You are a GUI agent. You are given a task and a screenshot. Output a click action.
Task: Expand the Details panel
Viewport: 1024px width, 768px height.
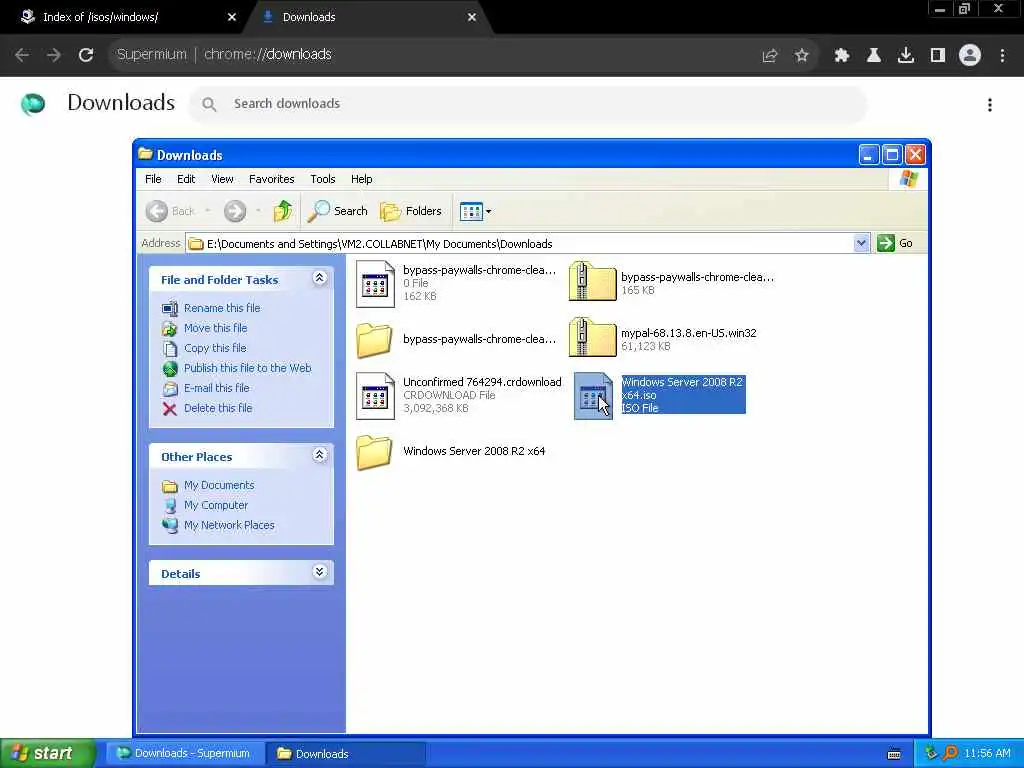pyautogui.click(x=319, y=572)
